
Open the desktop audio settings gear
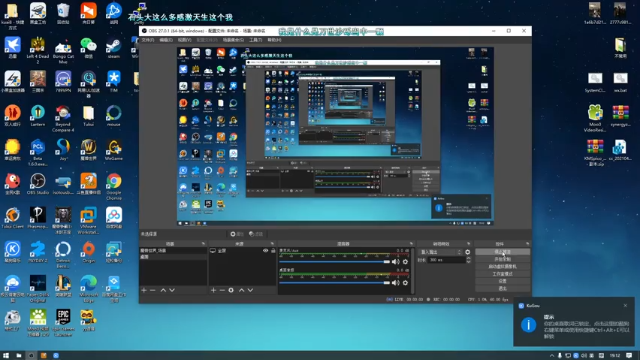tap(405, 282)
